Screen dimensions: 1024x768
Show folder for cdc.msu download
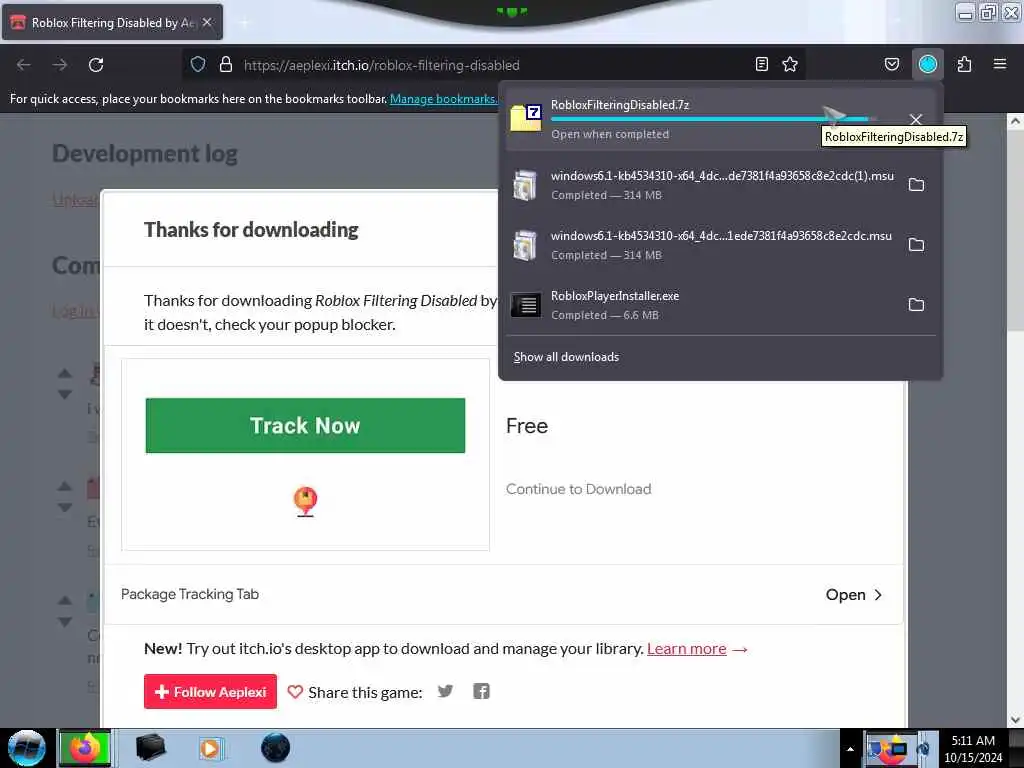(916, 245)
